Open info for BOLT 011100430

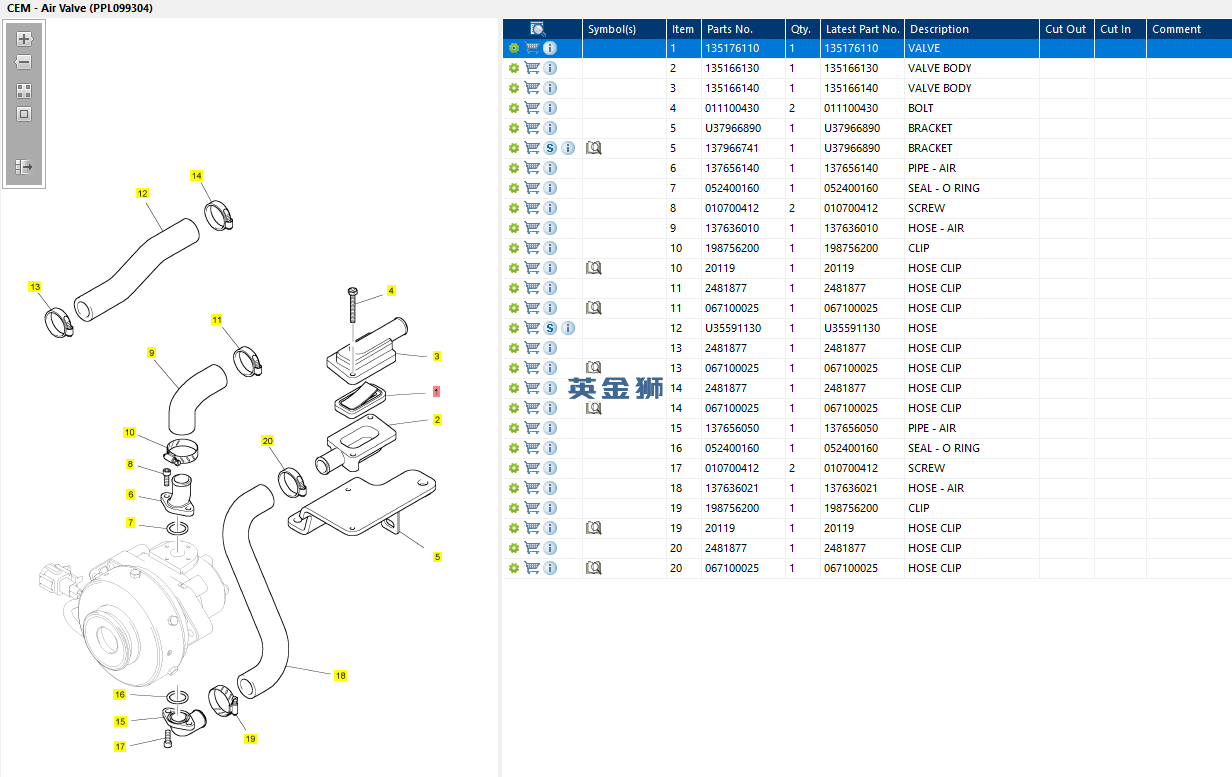pyautogui.click(x=550, y=108)
